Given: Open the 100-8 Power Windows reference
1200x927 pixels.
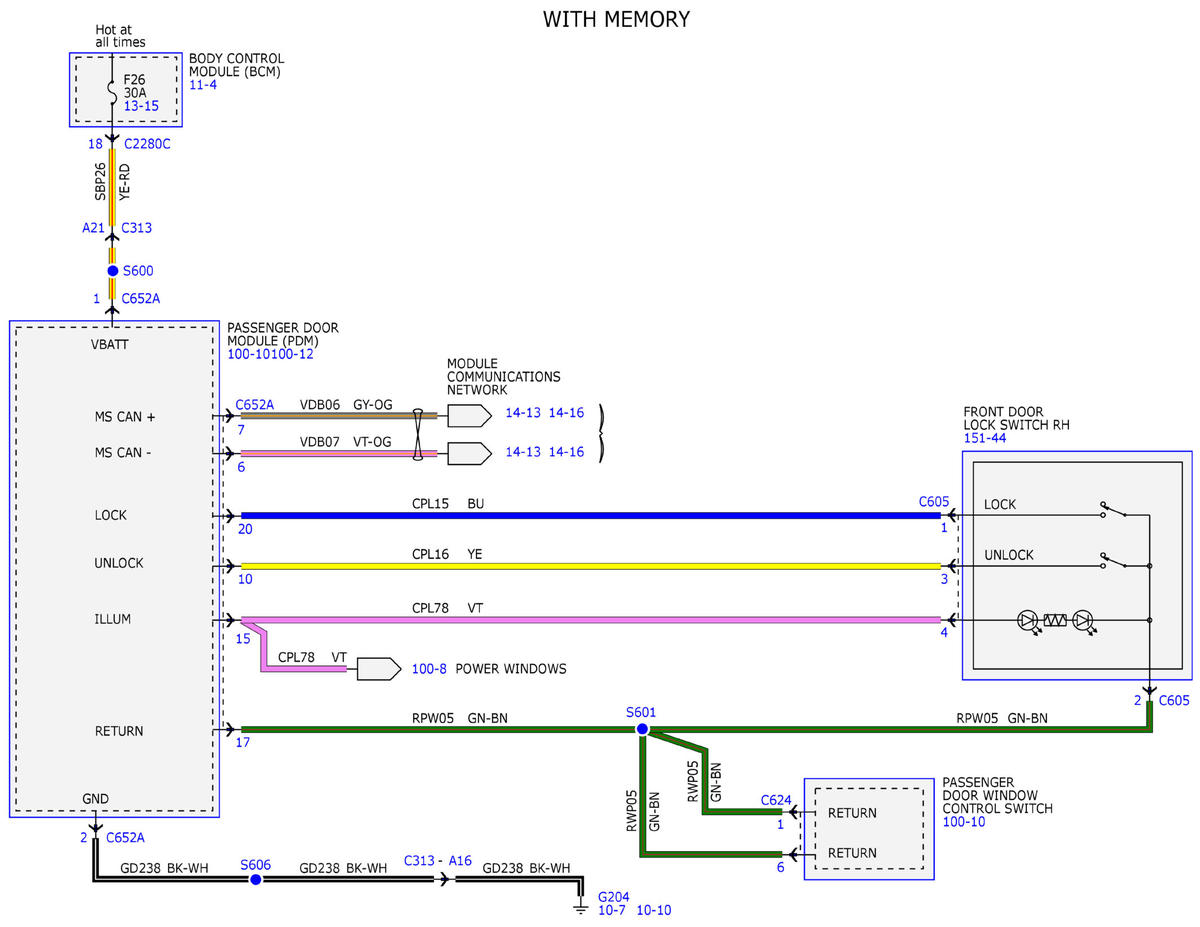Looking at the screenshot, I should point(430,668).
